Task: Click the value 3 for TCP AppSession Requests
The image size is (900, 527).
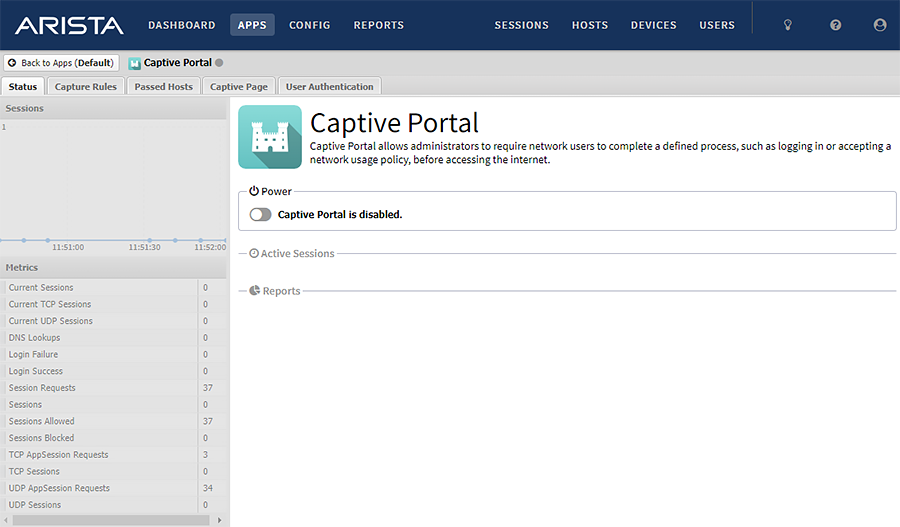Action: (x=205, y=455)
